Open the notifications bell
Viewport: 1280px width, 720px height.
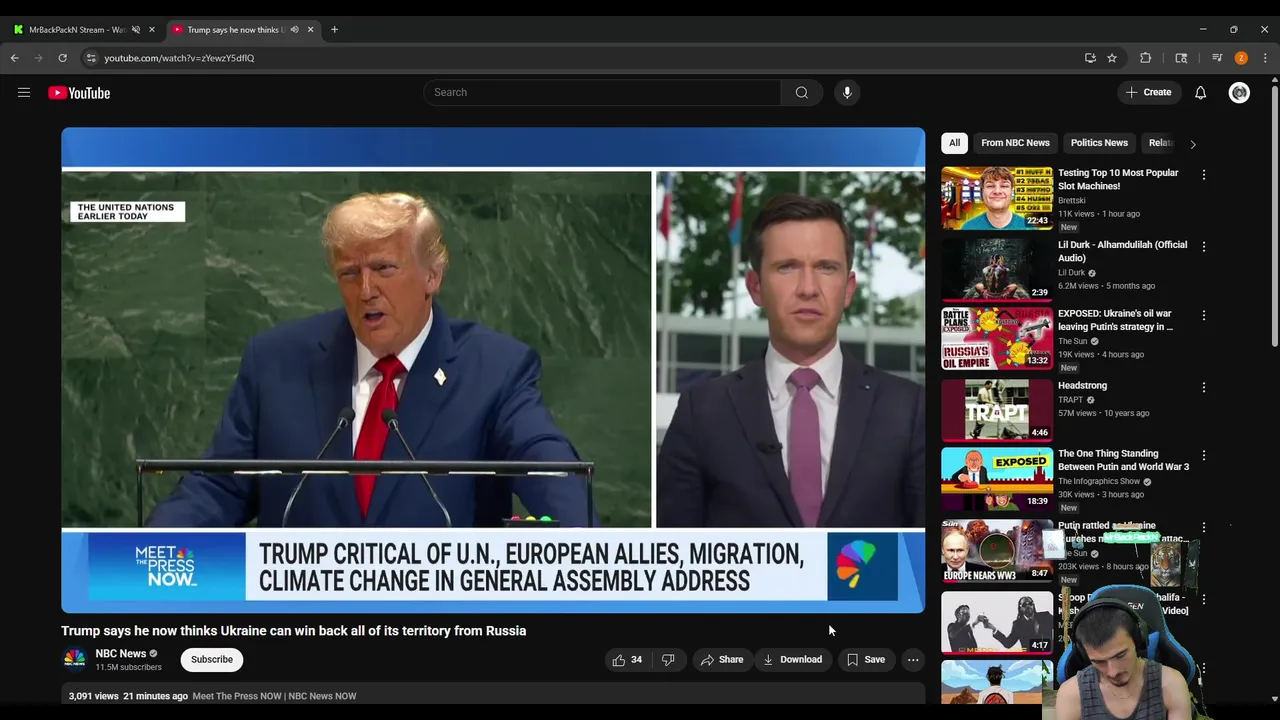click(1200, 93)
